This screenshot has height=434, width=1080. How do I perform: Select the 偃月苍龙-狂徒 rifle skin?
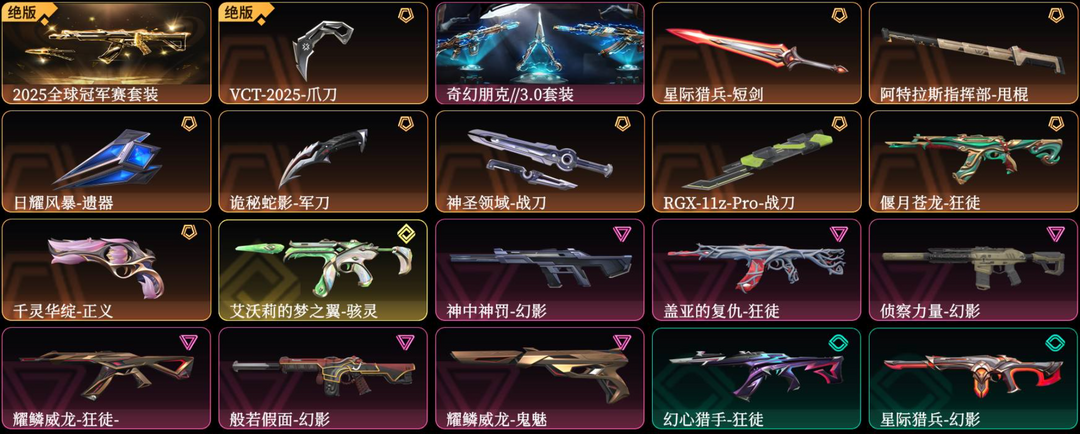click(973, 161)
